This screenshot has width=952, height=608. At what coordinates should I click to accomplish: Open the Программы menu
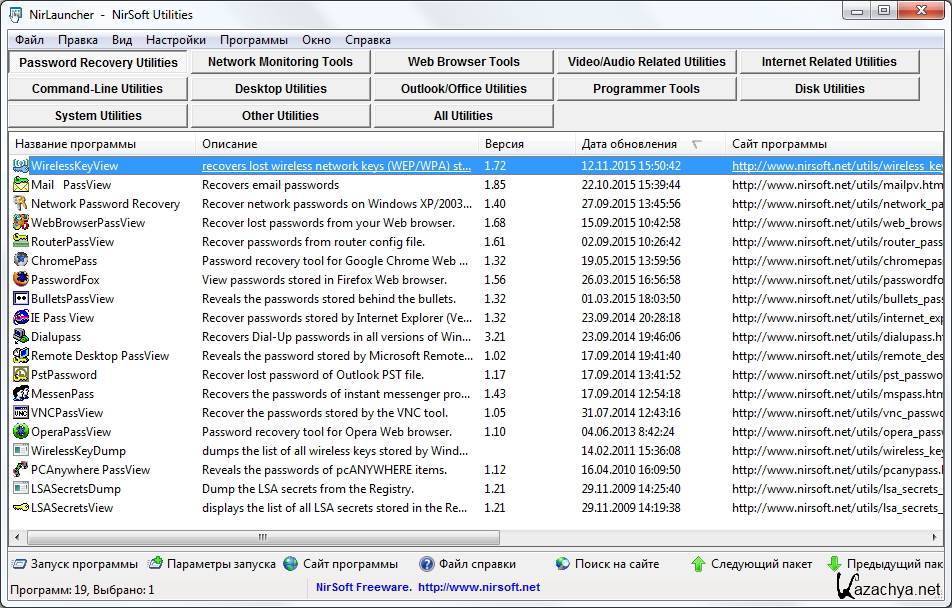pos(253,40)
